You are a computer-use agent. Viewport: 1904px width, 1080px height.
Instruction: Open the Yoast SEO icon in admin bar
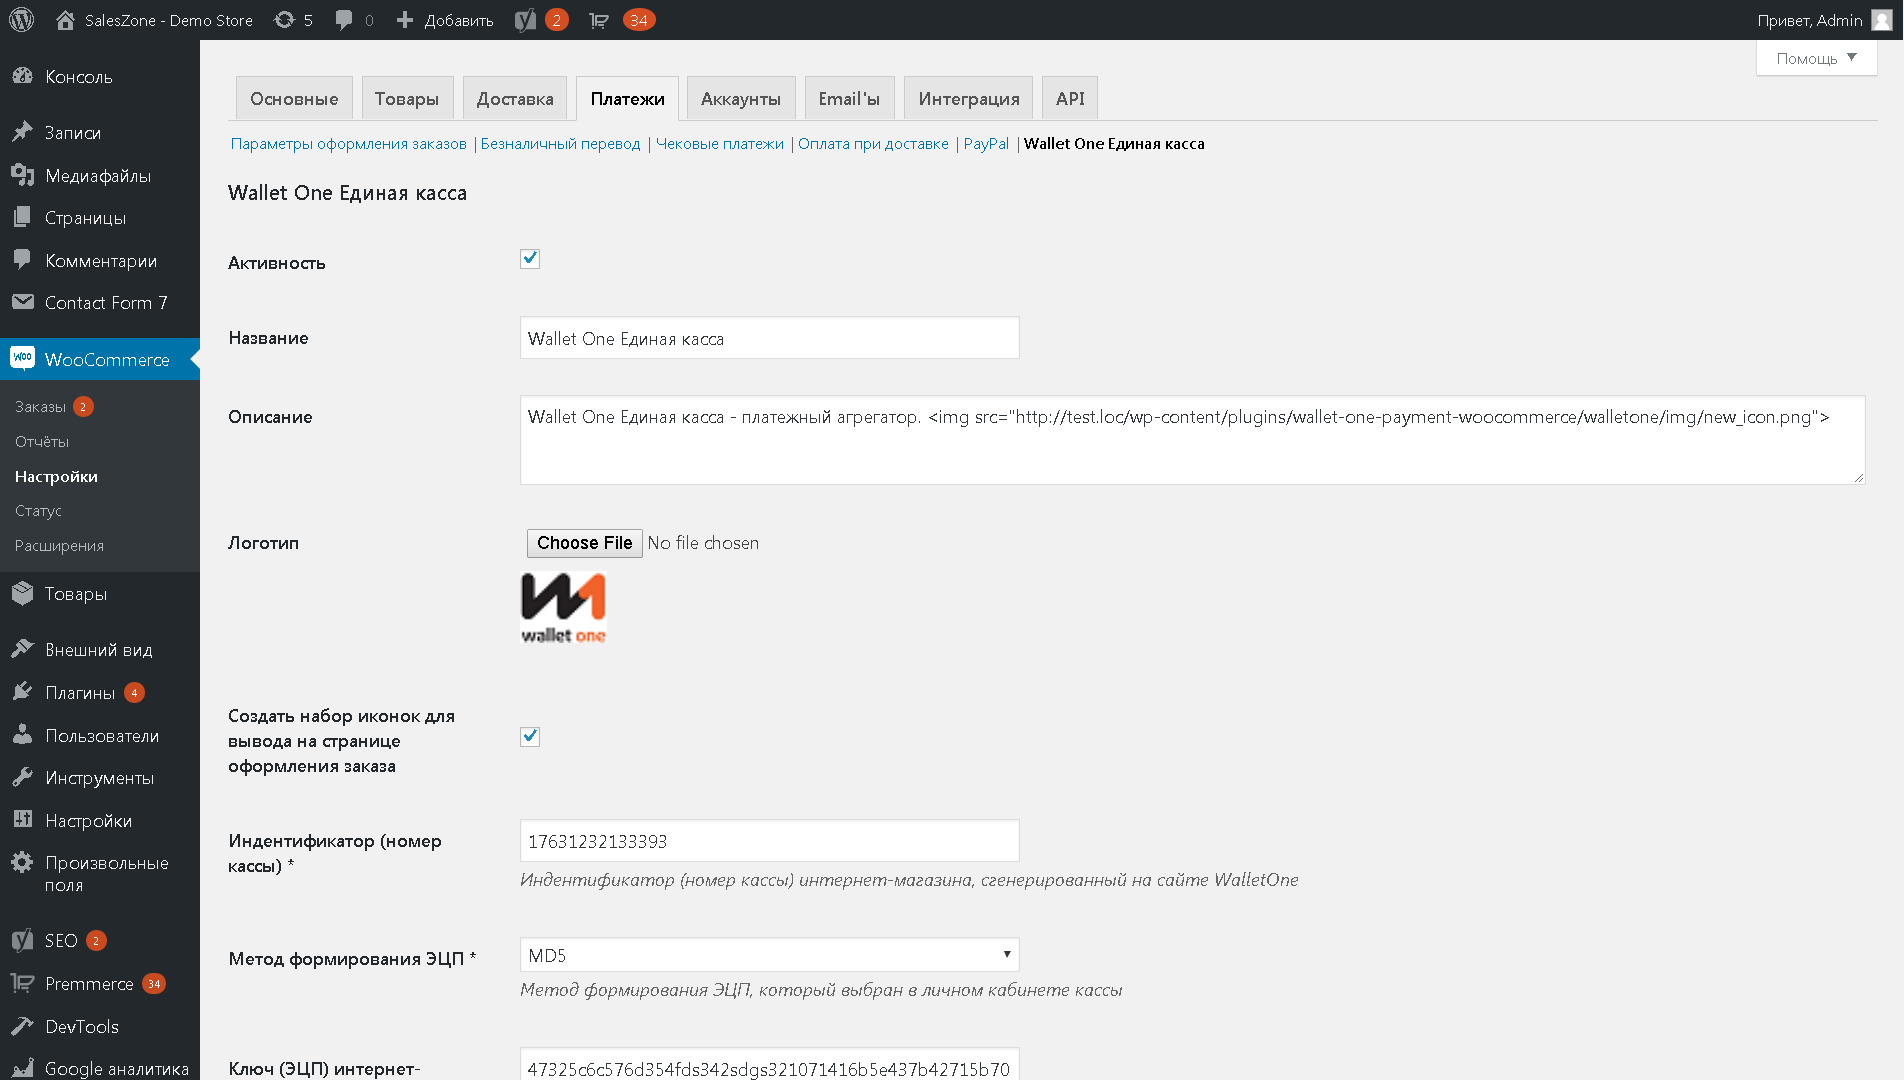[526, 20]
